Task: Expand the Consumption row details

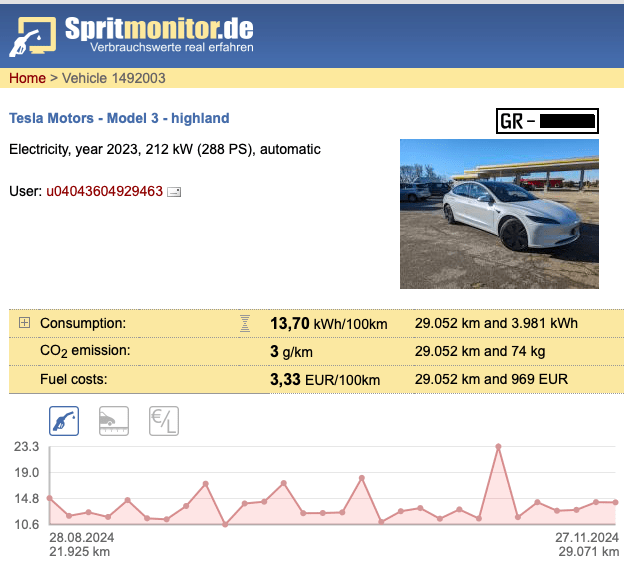Action: pos(25,323)
